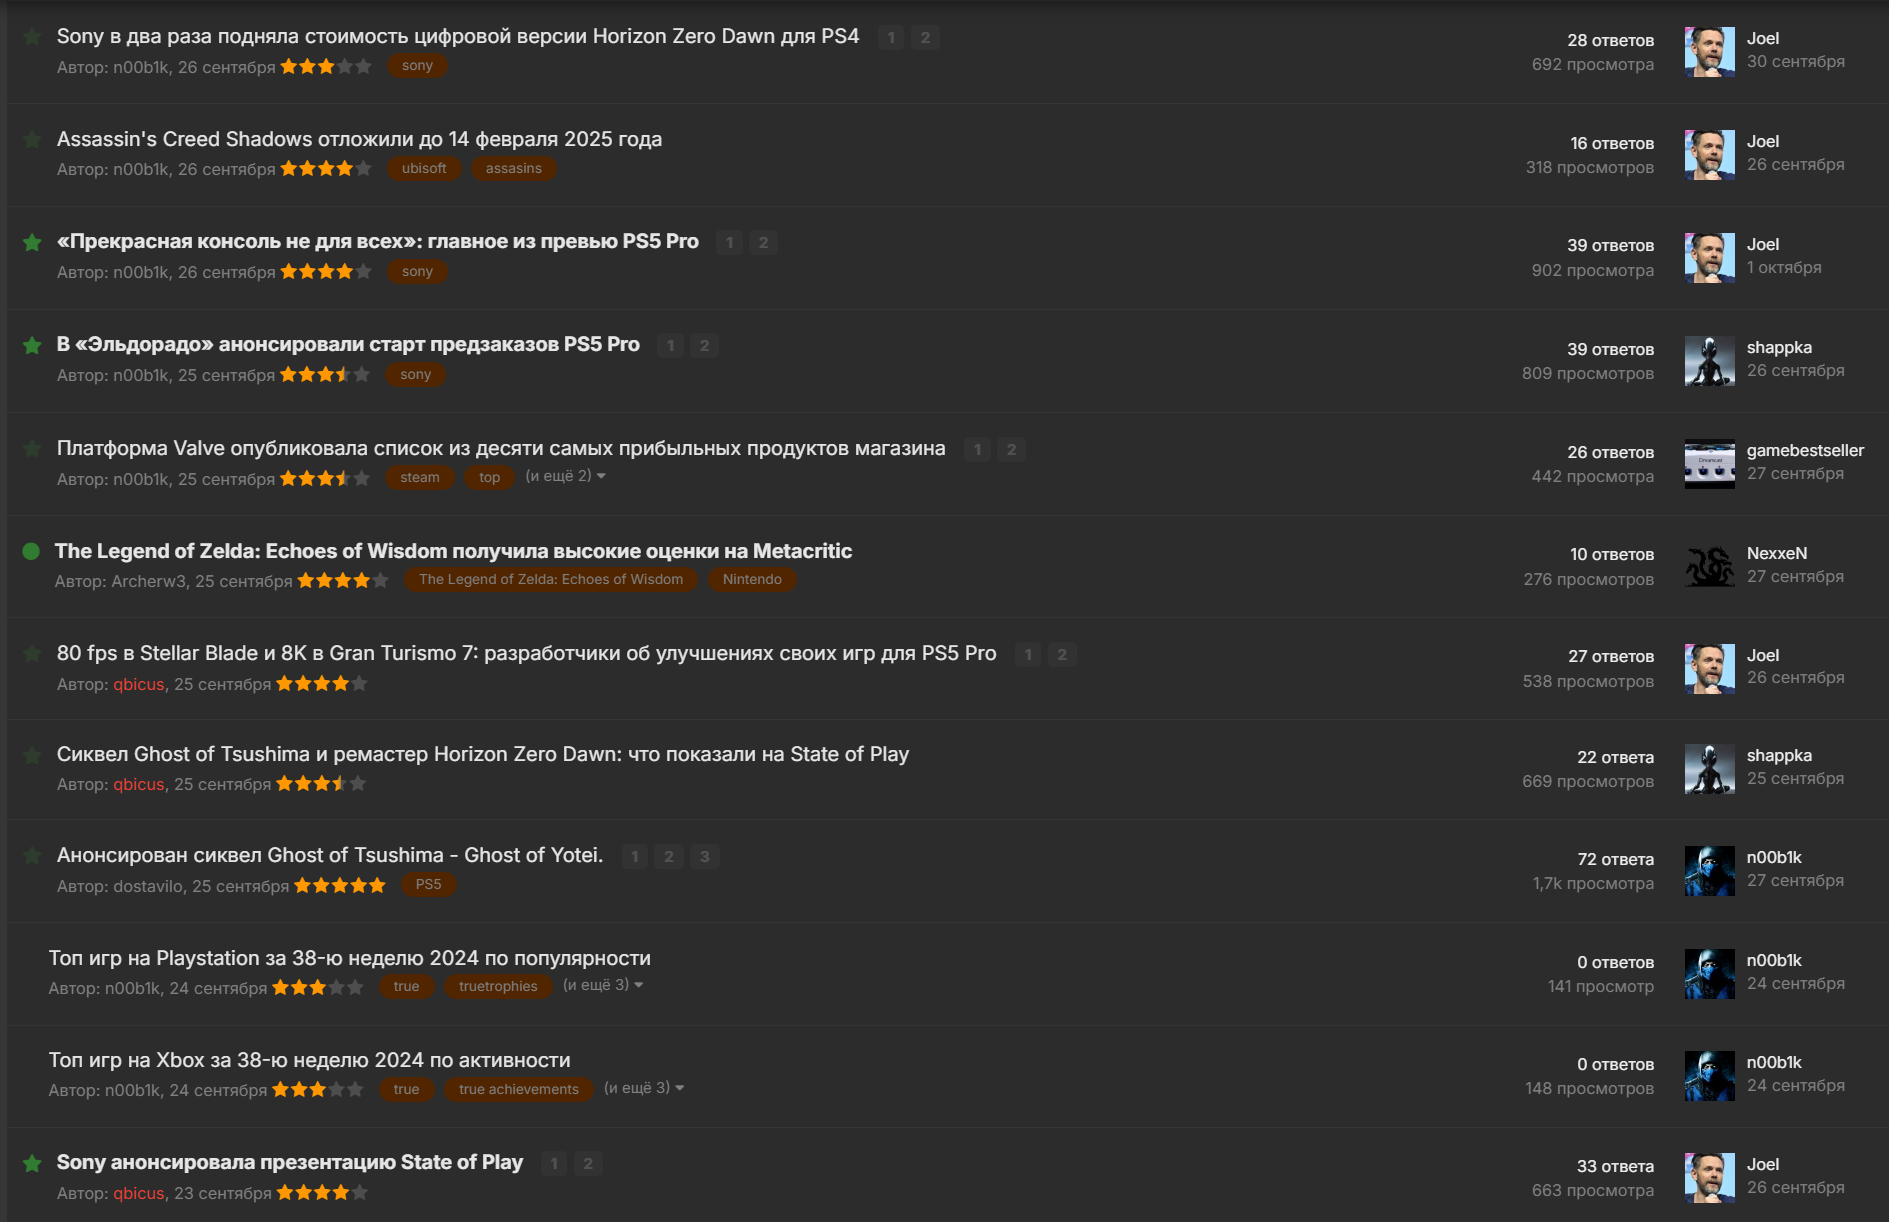The width and height of the screenshot is (1889, 1222).
Task: Click the star icon beside the Horizon Zero Dawn topic
Action: [x=32, y=37]
